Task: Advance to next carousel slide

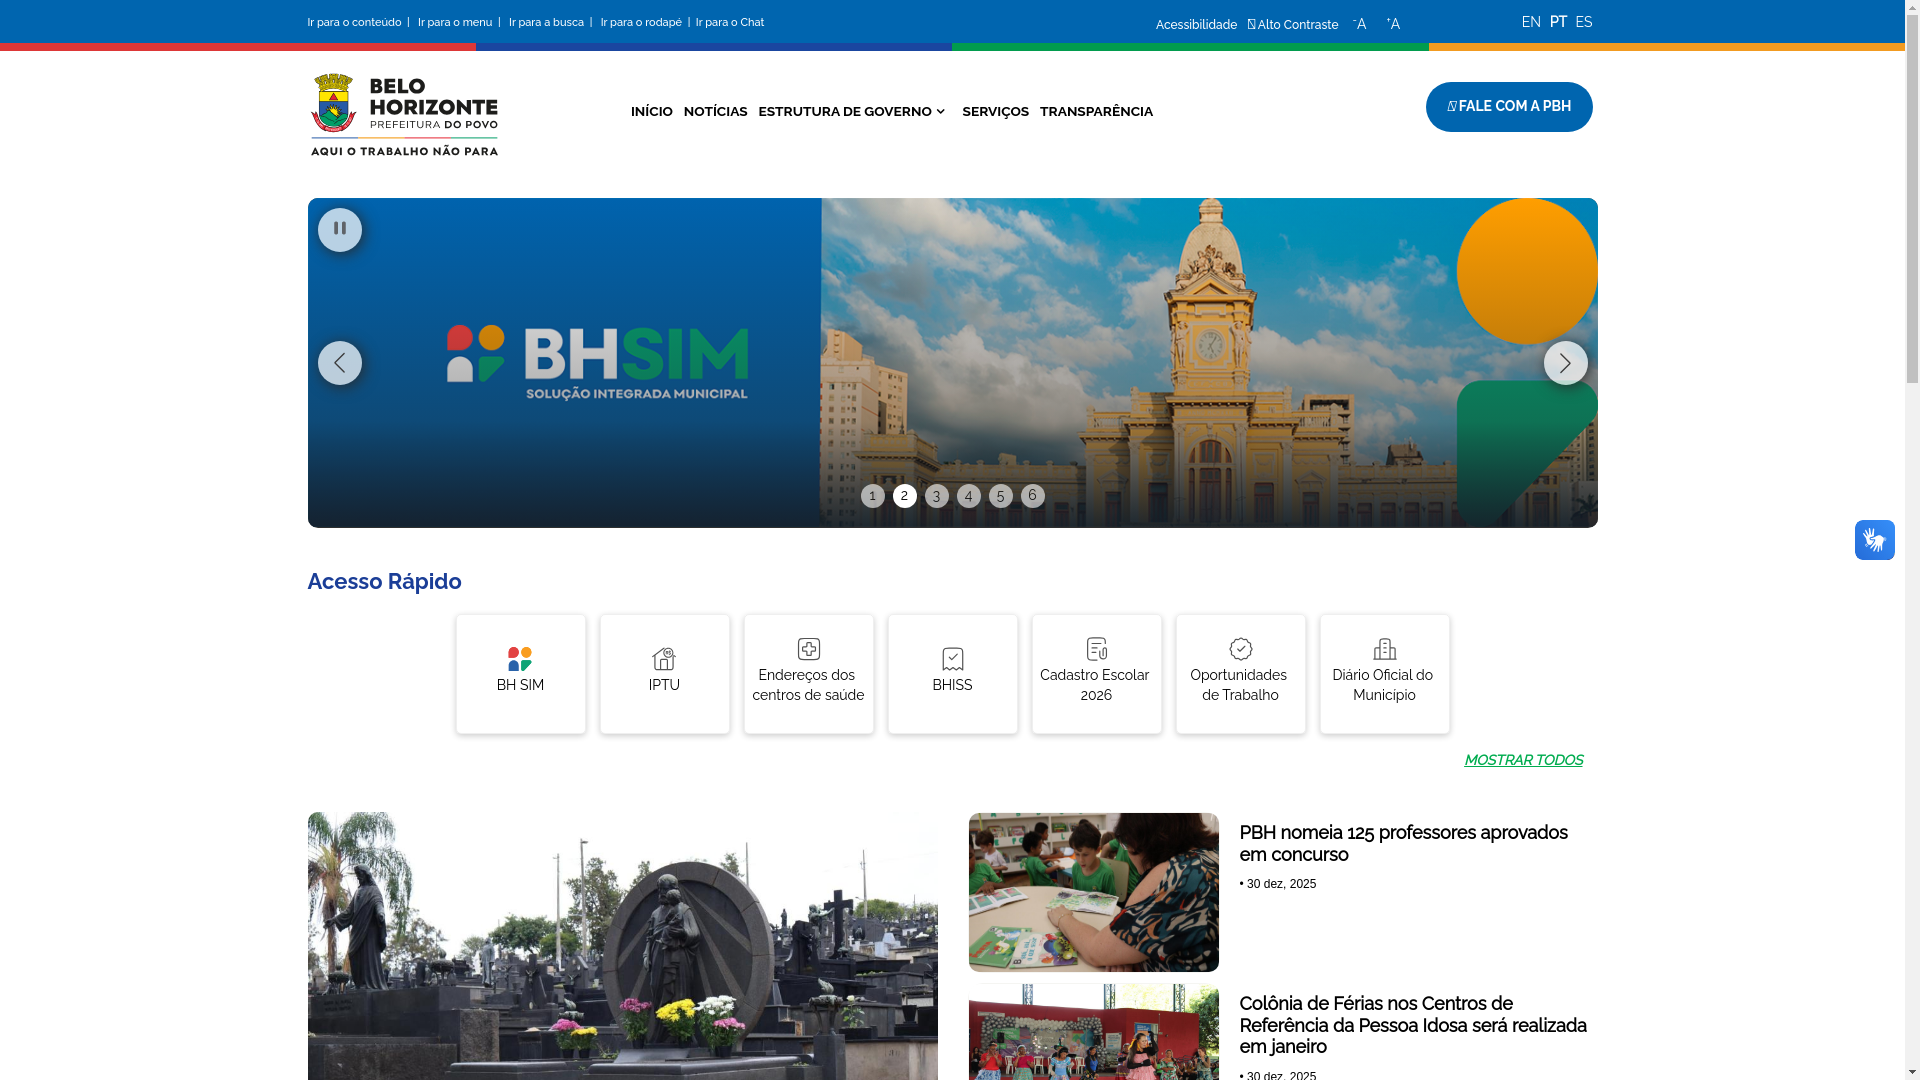Action: [1565, 363]
